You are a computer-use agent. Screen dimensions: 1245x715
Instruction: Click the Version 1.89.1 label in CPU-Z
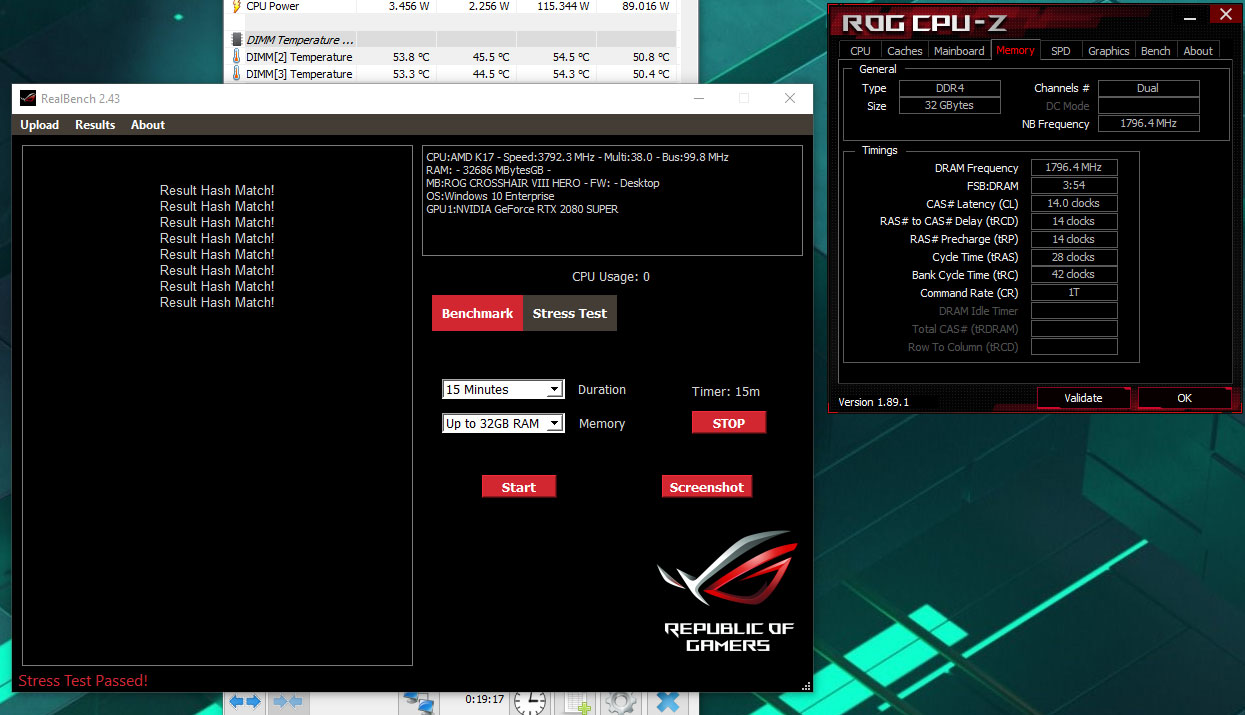pyautogui.click(x=874, y=402)
